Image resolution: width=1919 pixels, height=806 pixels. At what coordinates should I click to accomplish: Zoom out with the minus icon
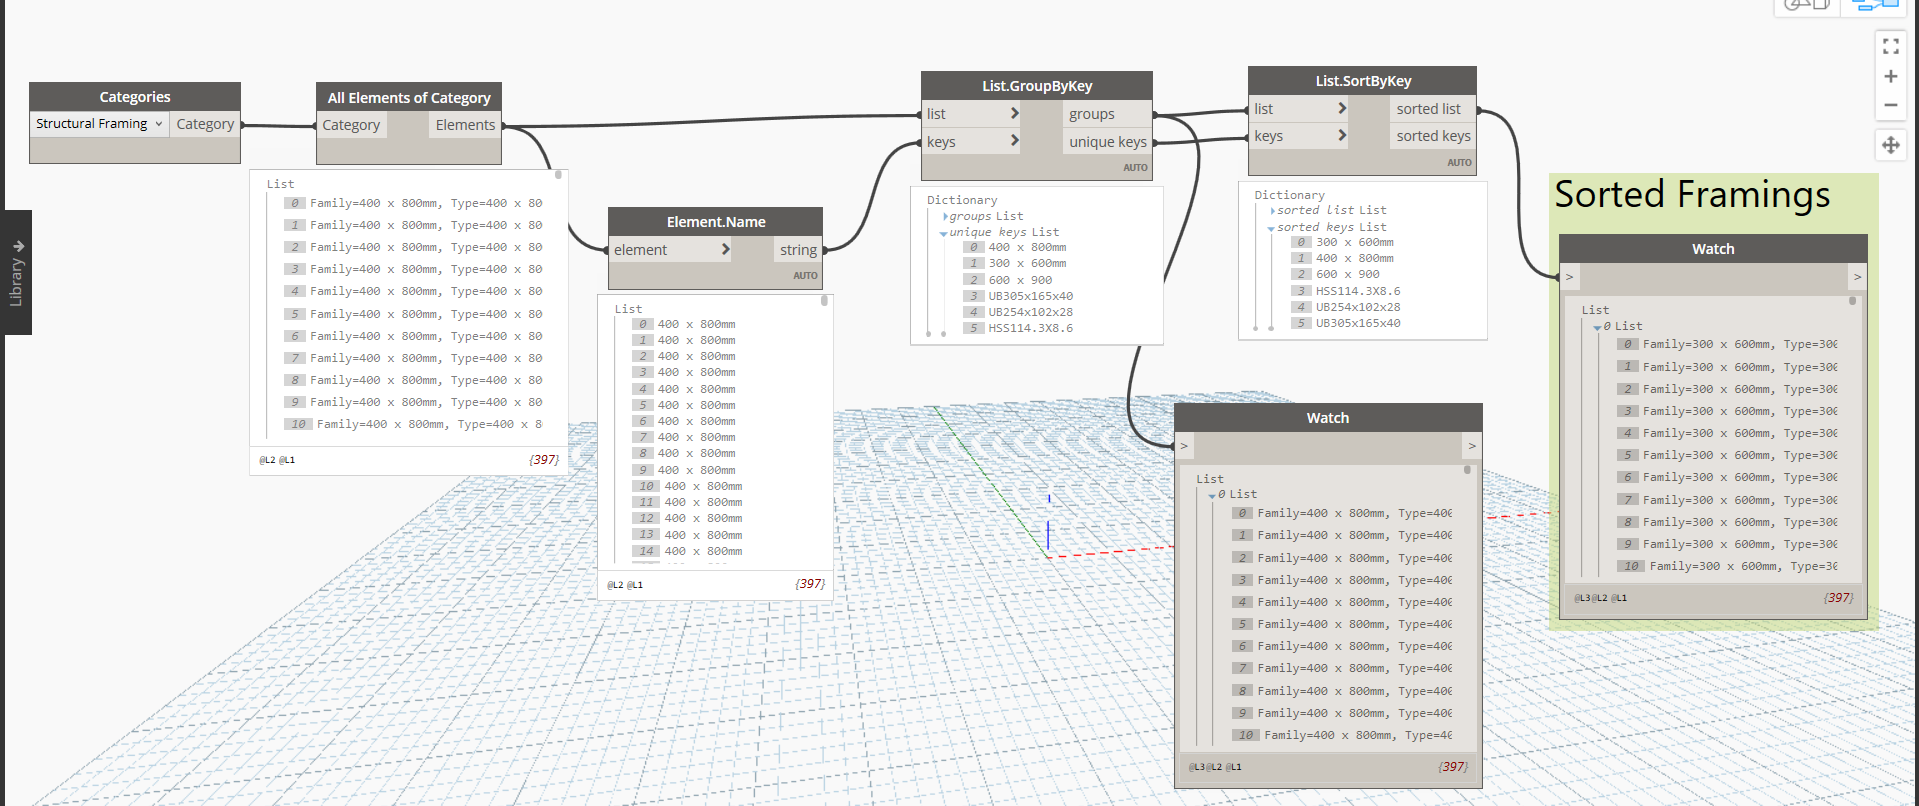(x=1890, y=105)
